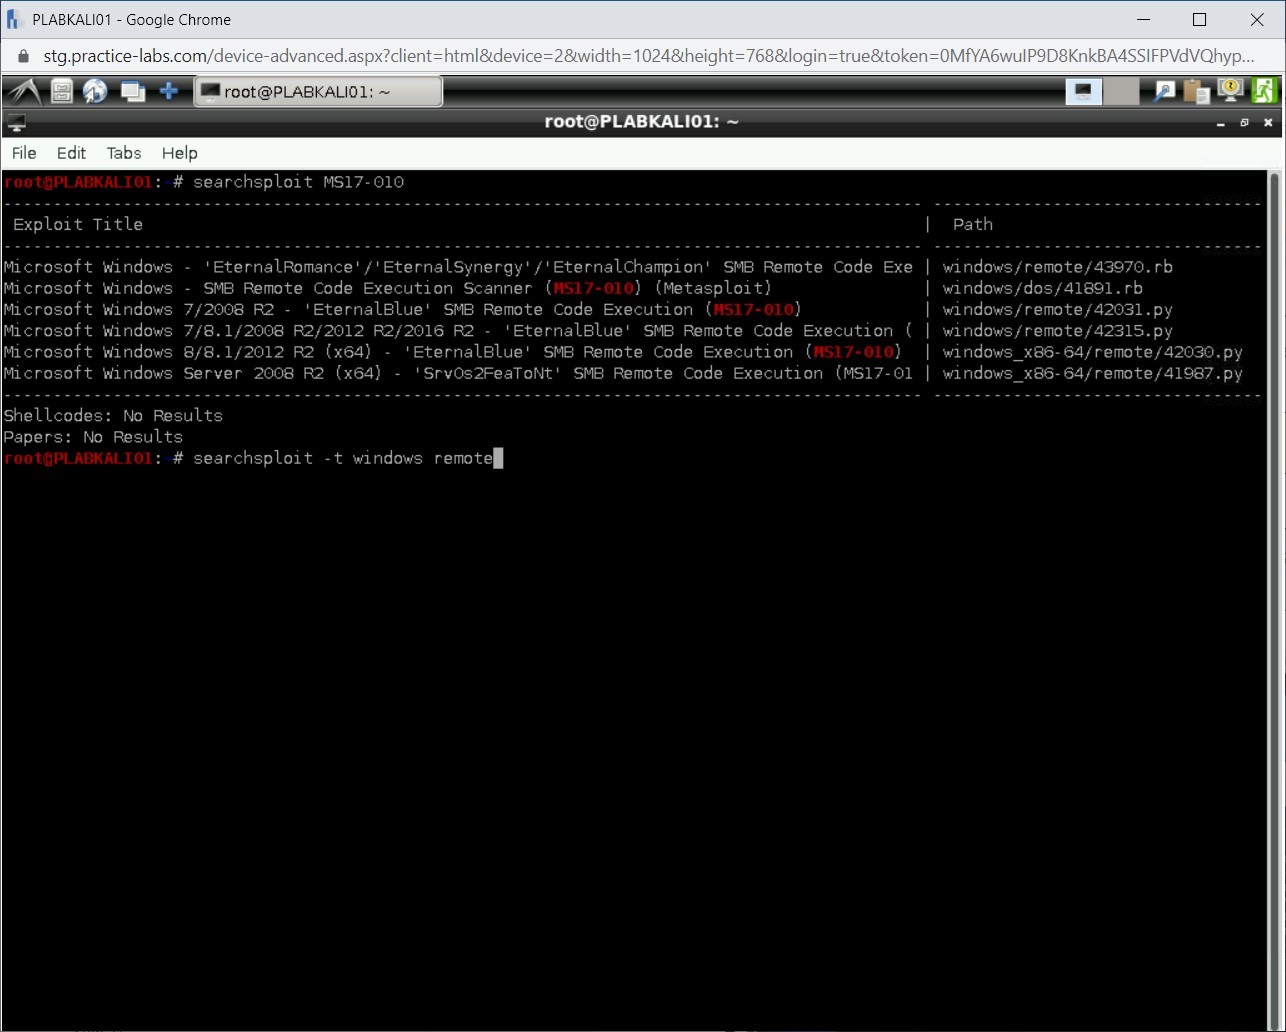This screenshot has height=1032, width=1286.
Task: Click root@PLABKALI01 taskbar window button
Action: pyautogui.click(x=318, y=92)
